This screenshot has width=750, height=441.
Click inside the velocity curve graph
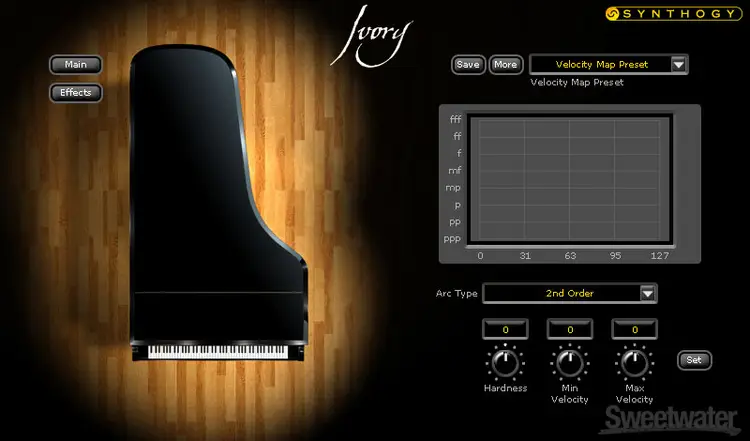570,180
